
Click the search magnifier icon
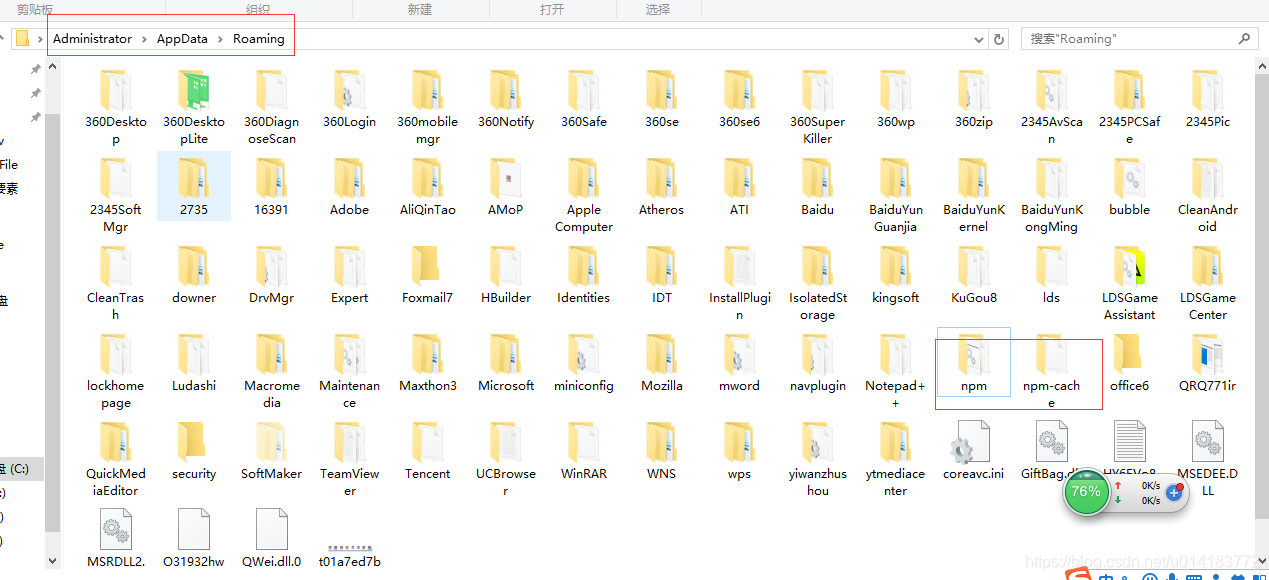point(1245,39)
